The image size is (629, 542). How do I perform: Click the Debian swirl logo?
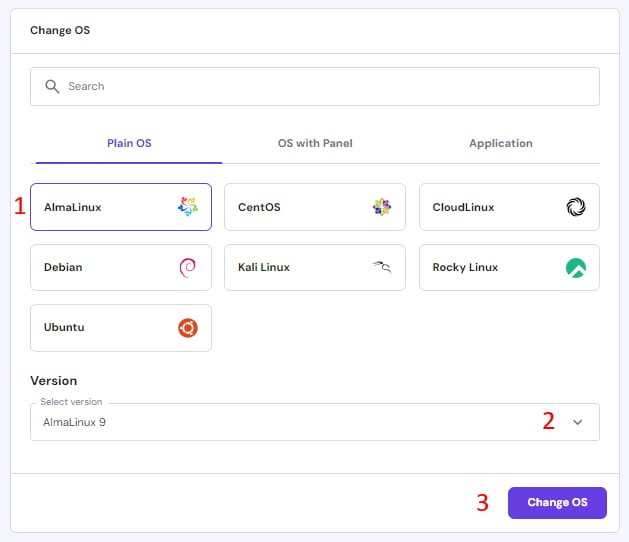(x=188, y=267)
